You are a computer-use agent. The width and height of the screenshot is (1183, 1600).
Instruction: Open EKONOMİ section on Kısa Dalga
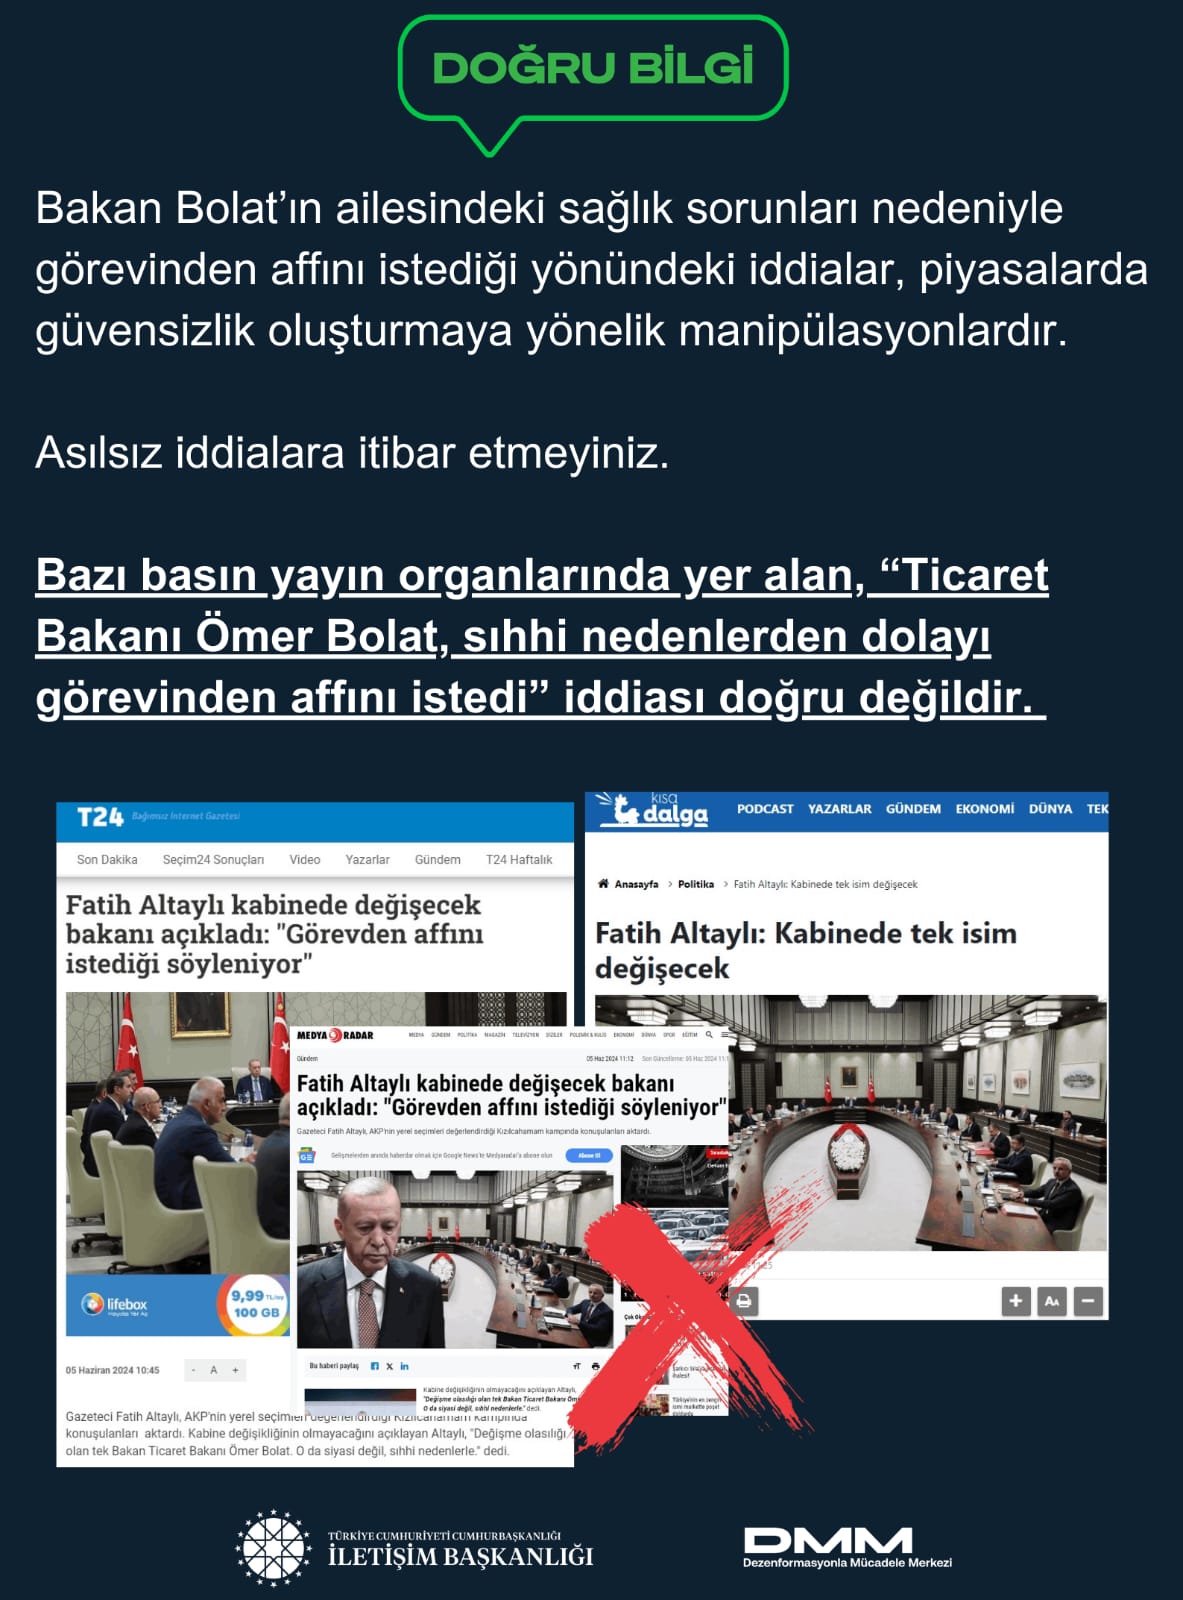click(984, 809)
